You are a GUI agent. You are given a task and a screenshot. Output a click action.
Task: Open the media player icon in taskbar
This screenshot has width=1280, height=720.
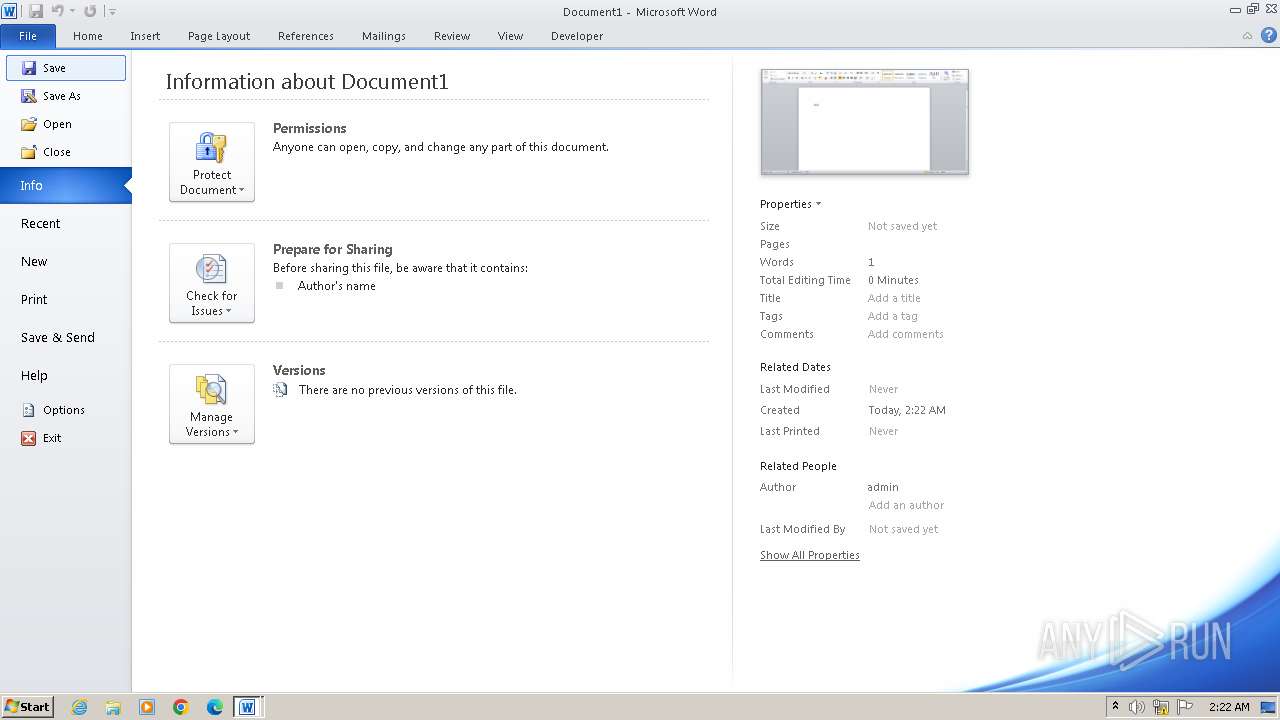coord(147,707)
